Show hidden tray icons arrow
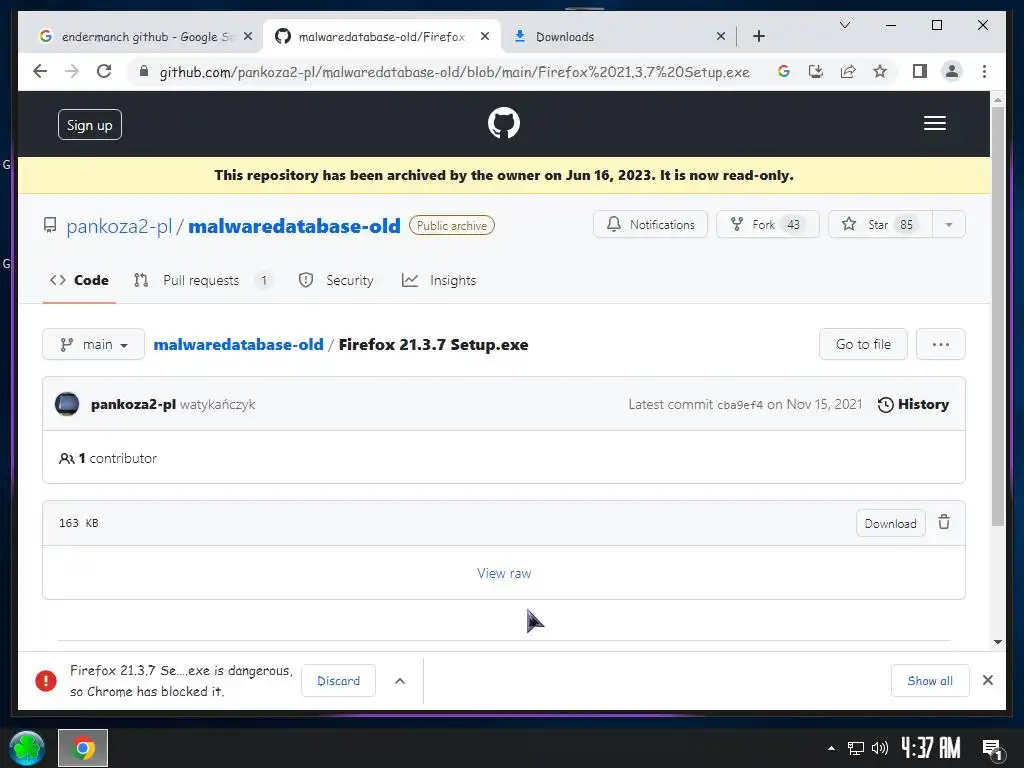 click(831, 748)
